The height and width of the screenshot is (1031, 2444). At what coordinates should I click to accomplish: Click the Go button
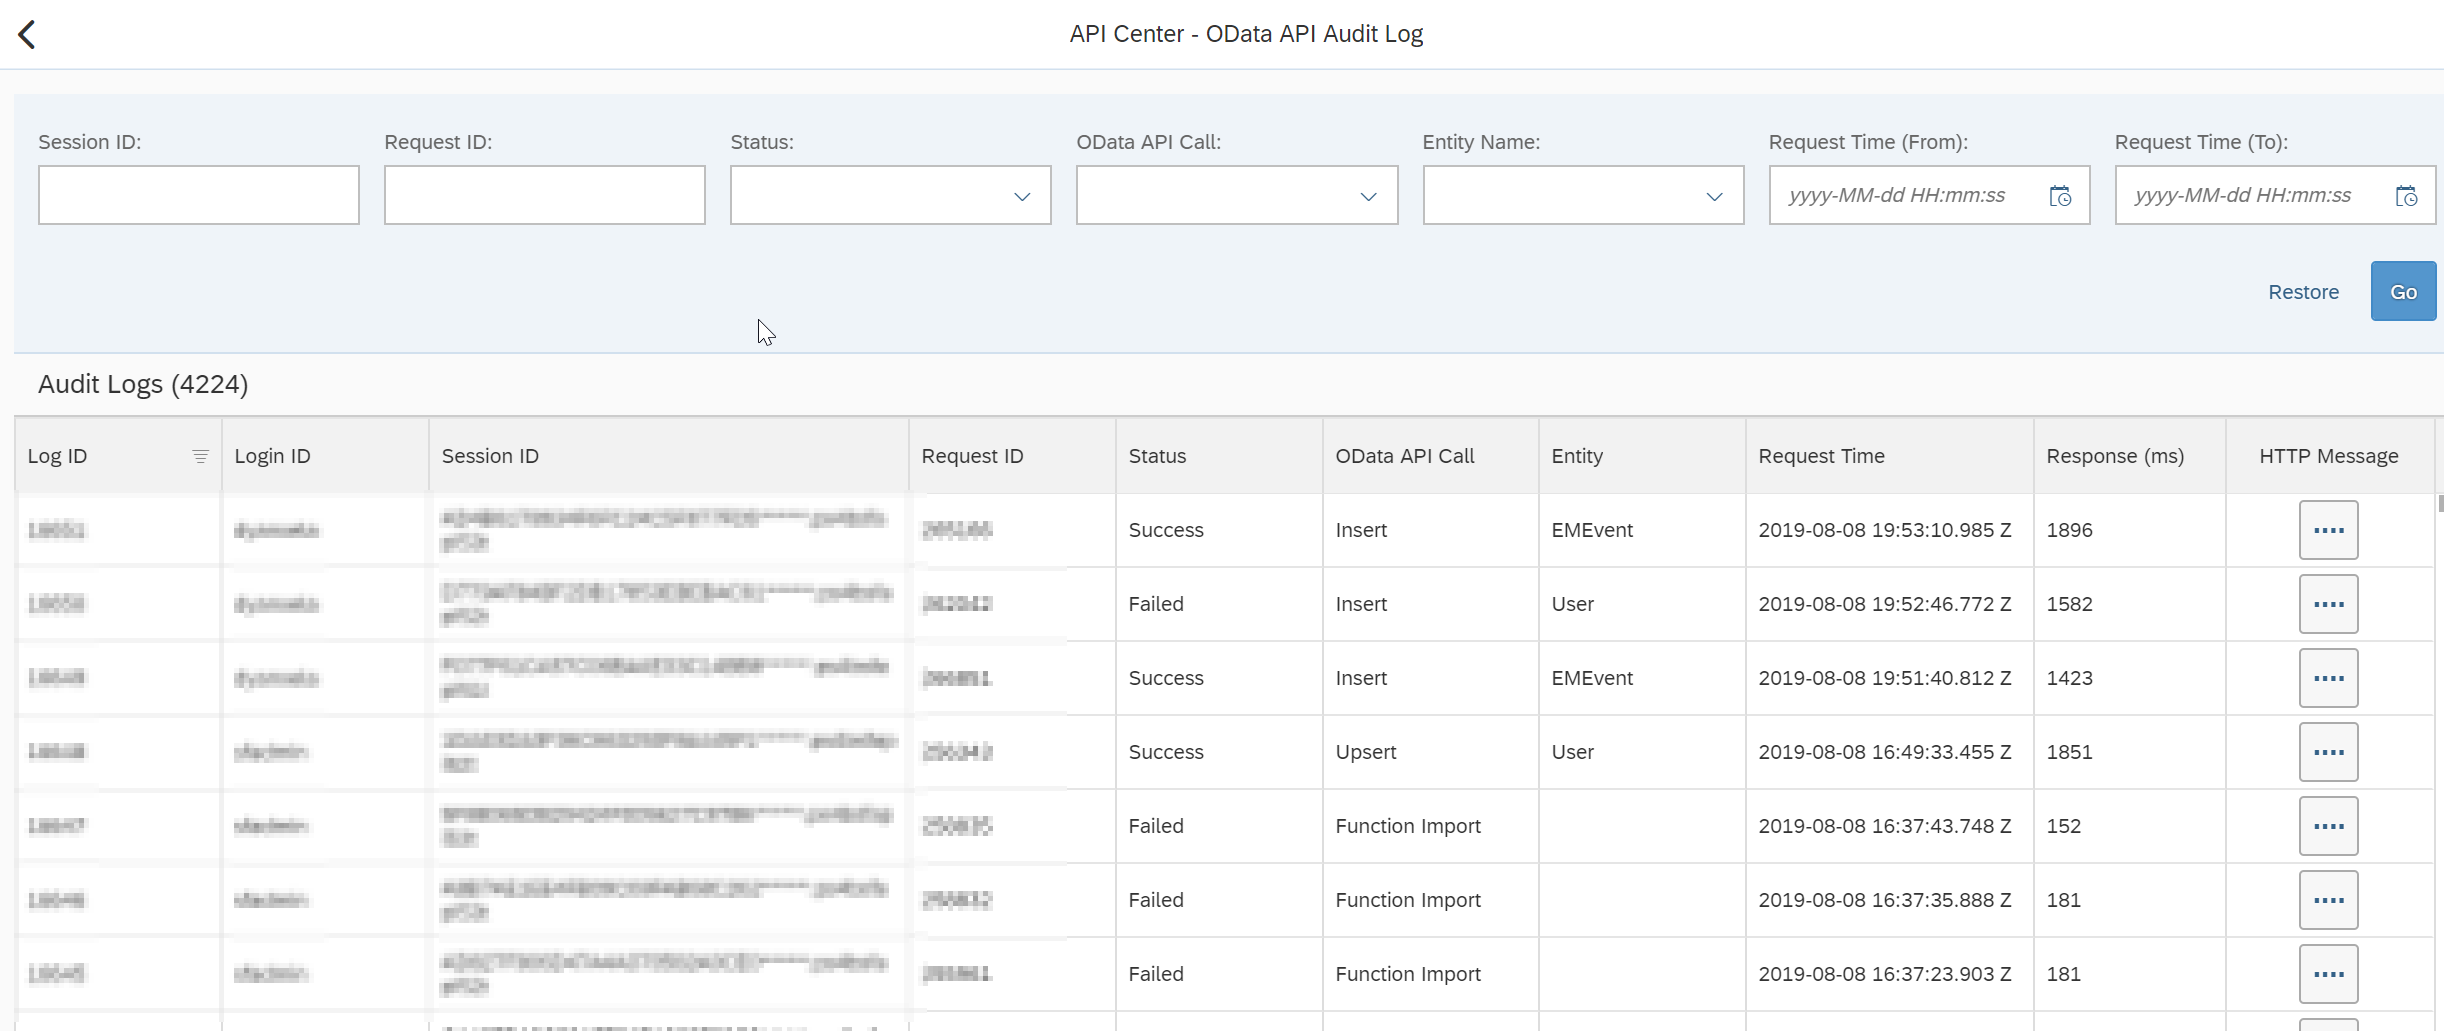click(2403, 292)
